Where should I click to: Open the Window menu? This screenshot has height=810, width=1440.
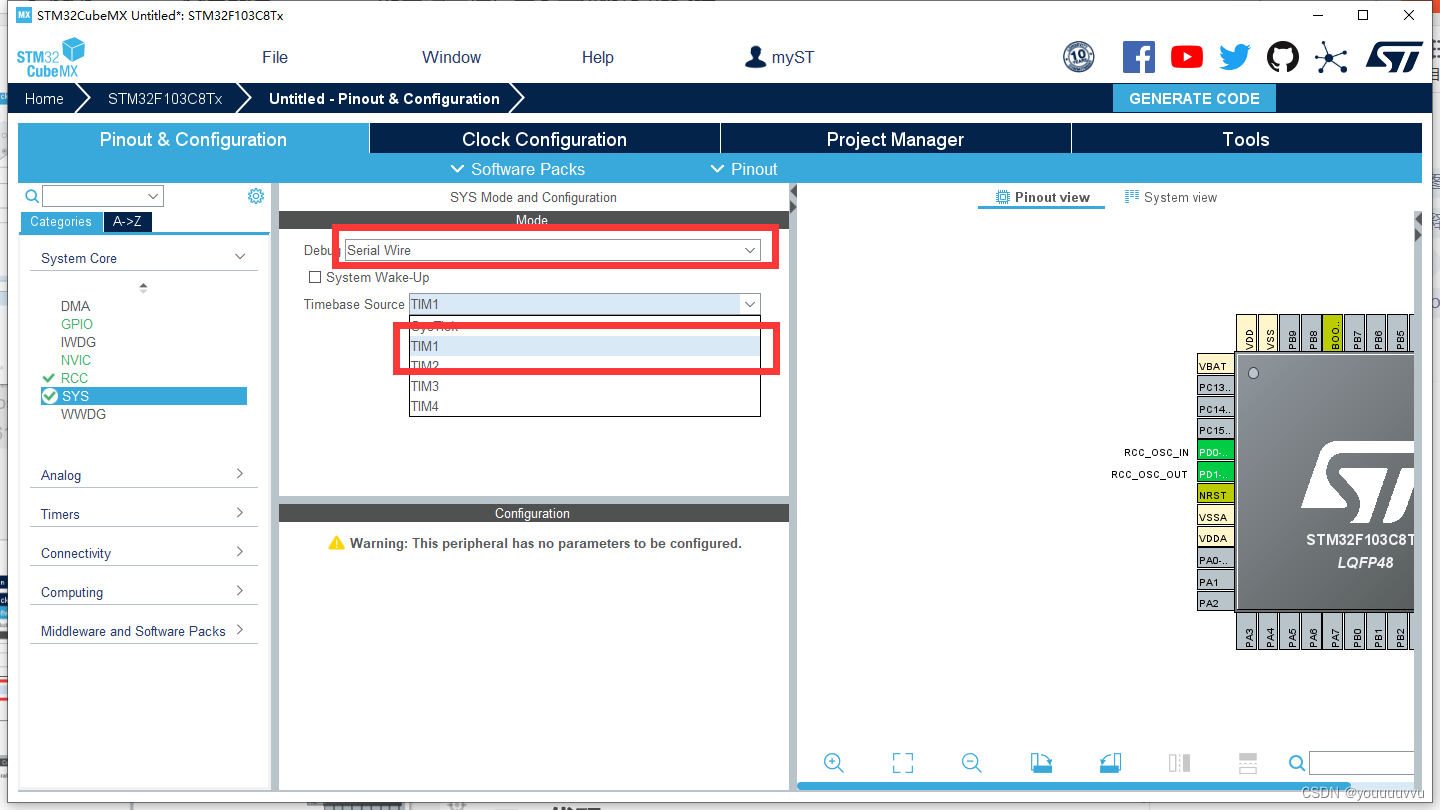pyautogui.click(x=451, y=57)
